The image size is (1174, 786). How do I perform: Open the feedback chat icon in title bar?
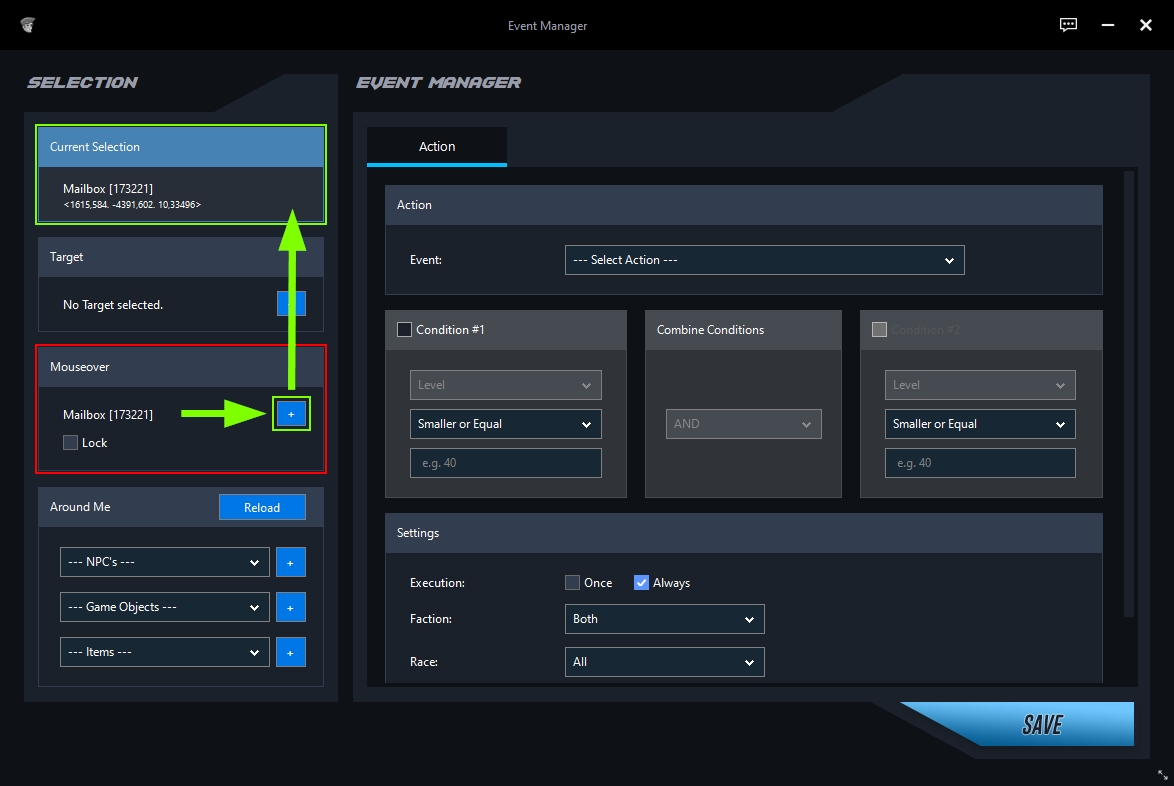1069,25
